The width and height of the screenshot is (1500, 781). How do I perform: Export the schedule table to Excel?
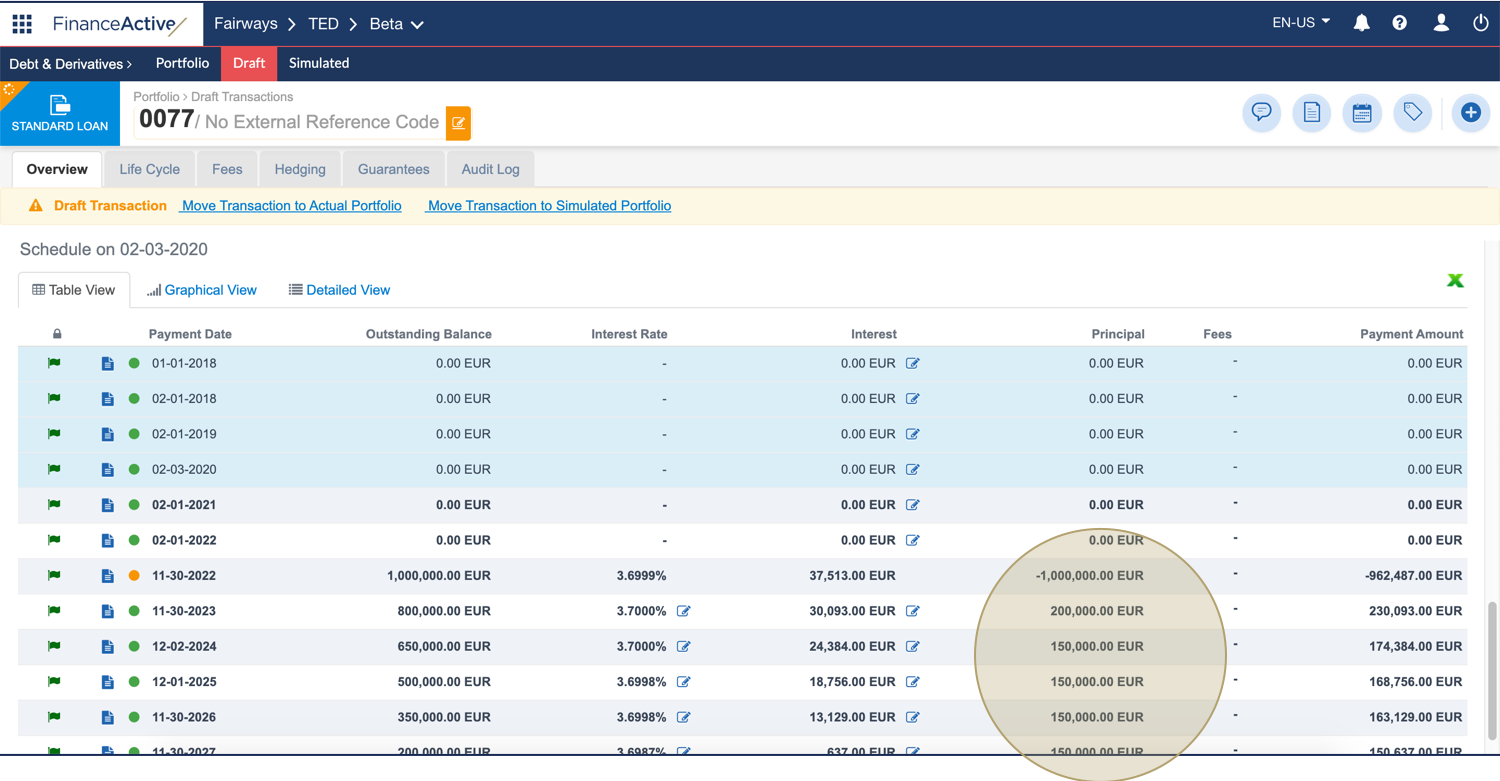point(1455,280)
